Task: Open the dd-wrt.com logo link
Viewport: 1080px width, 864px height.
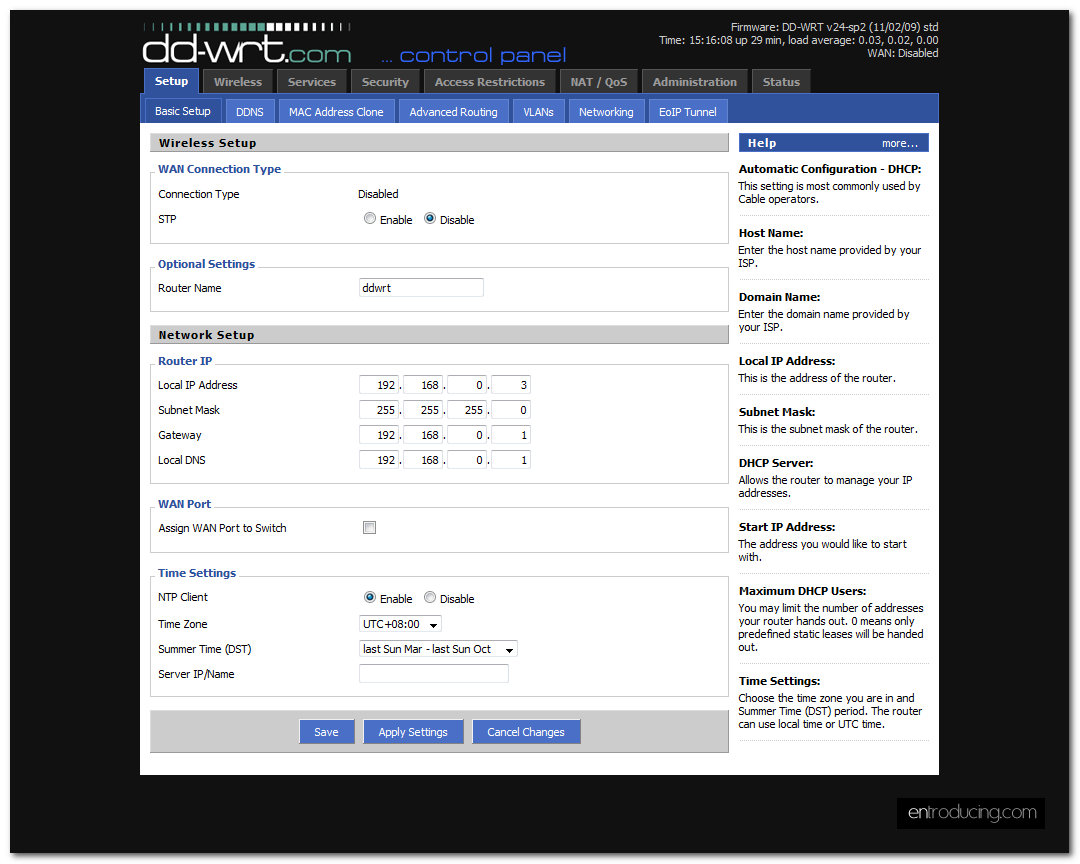Action: [x=247, y=45]
